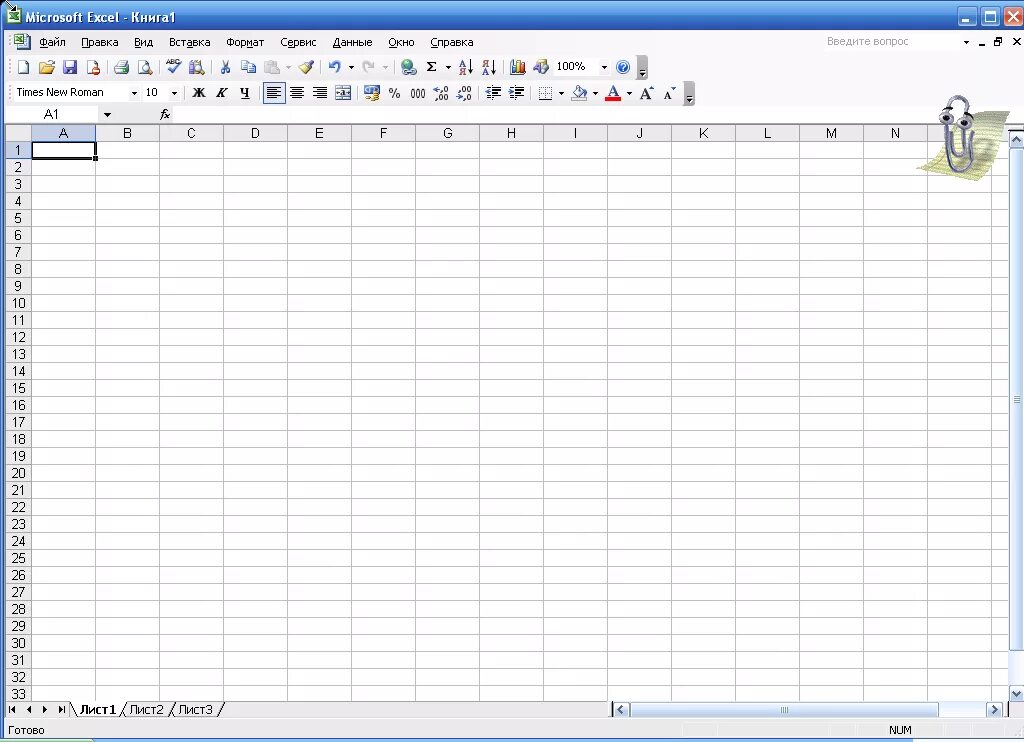Toggle align right
The width and height of the screenshot is (1024, 742).
pos(319,93)
